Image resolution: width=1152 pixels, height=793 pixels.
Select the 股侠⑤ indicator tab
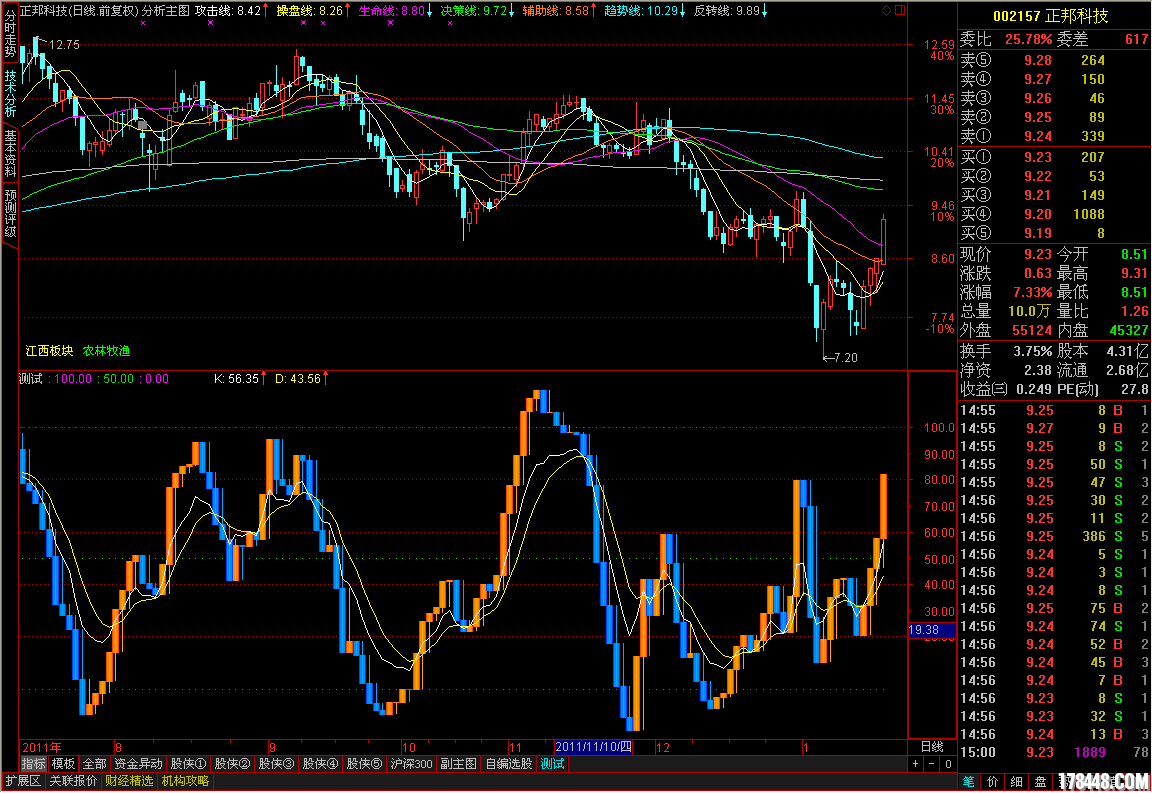click(364, 764)
